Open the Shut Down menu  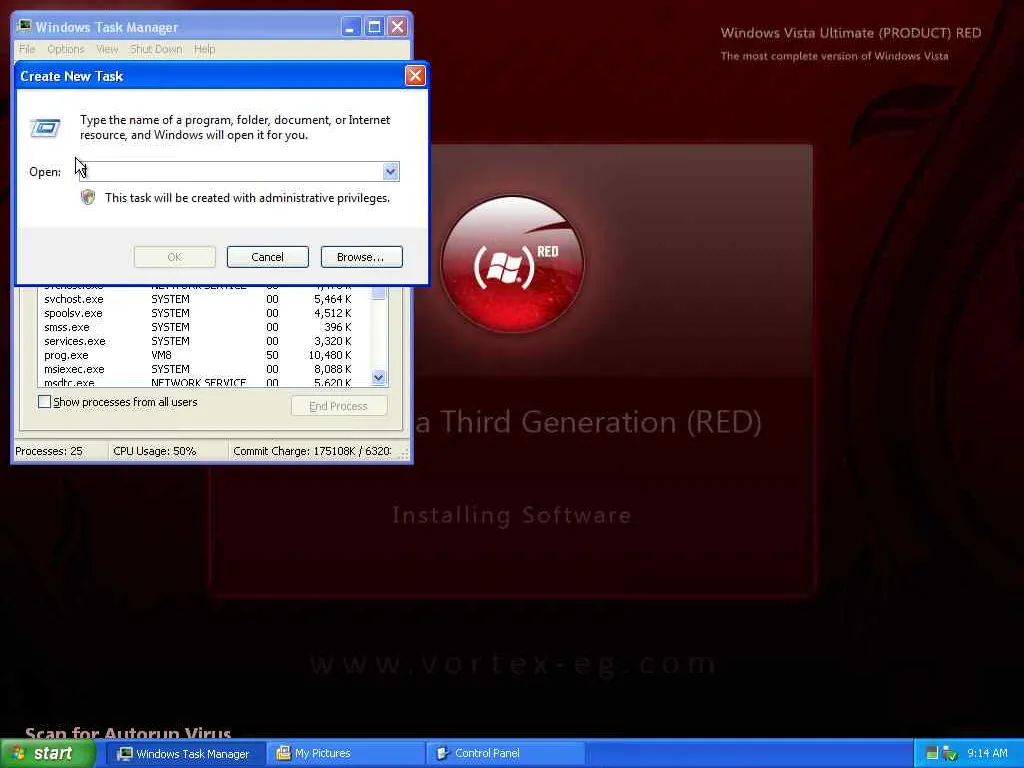point(156,49)
